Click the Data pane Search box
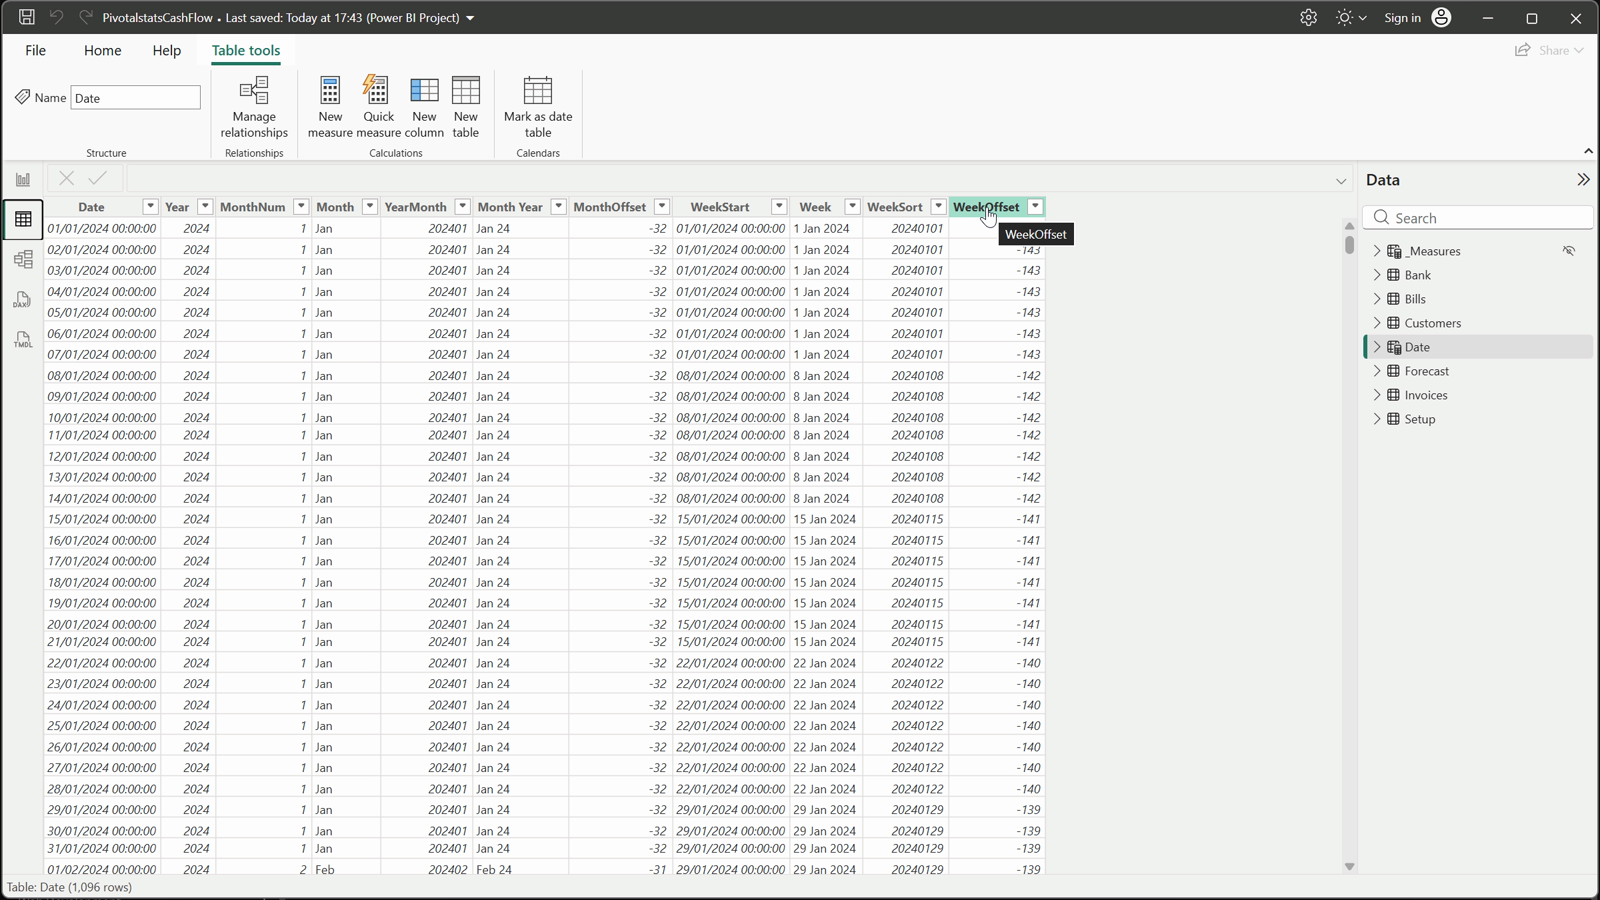 coord(1478,218)
